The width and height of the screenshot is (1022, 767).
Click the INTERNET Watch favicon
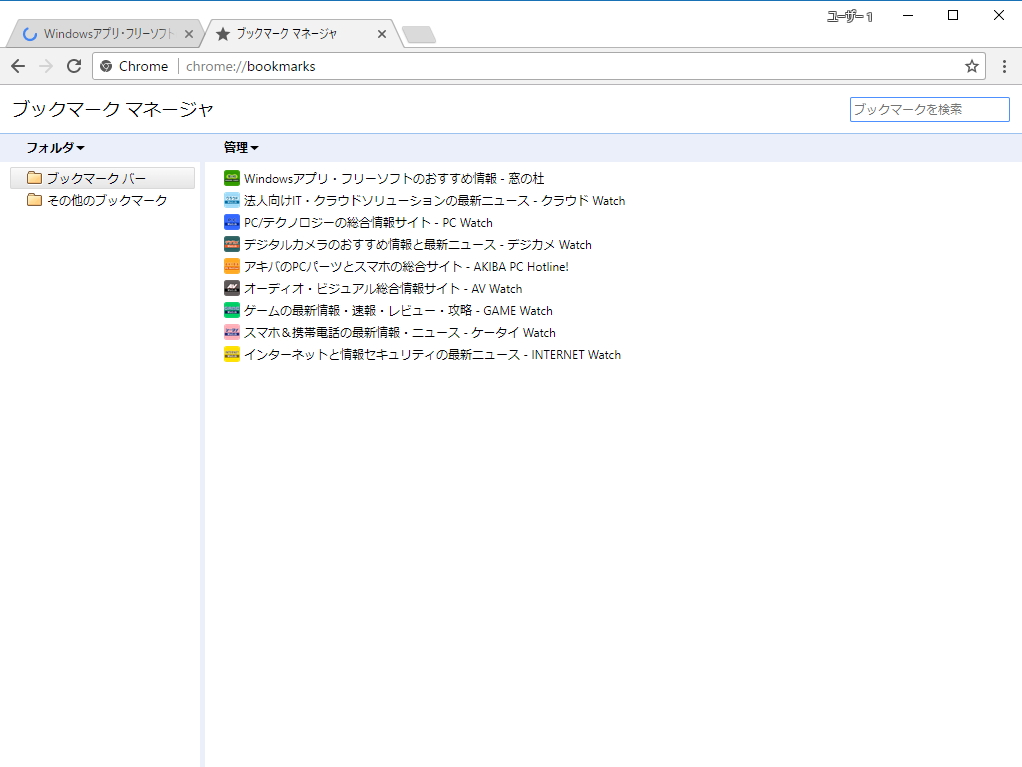232,354
